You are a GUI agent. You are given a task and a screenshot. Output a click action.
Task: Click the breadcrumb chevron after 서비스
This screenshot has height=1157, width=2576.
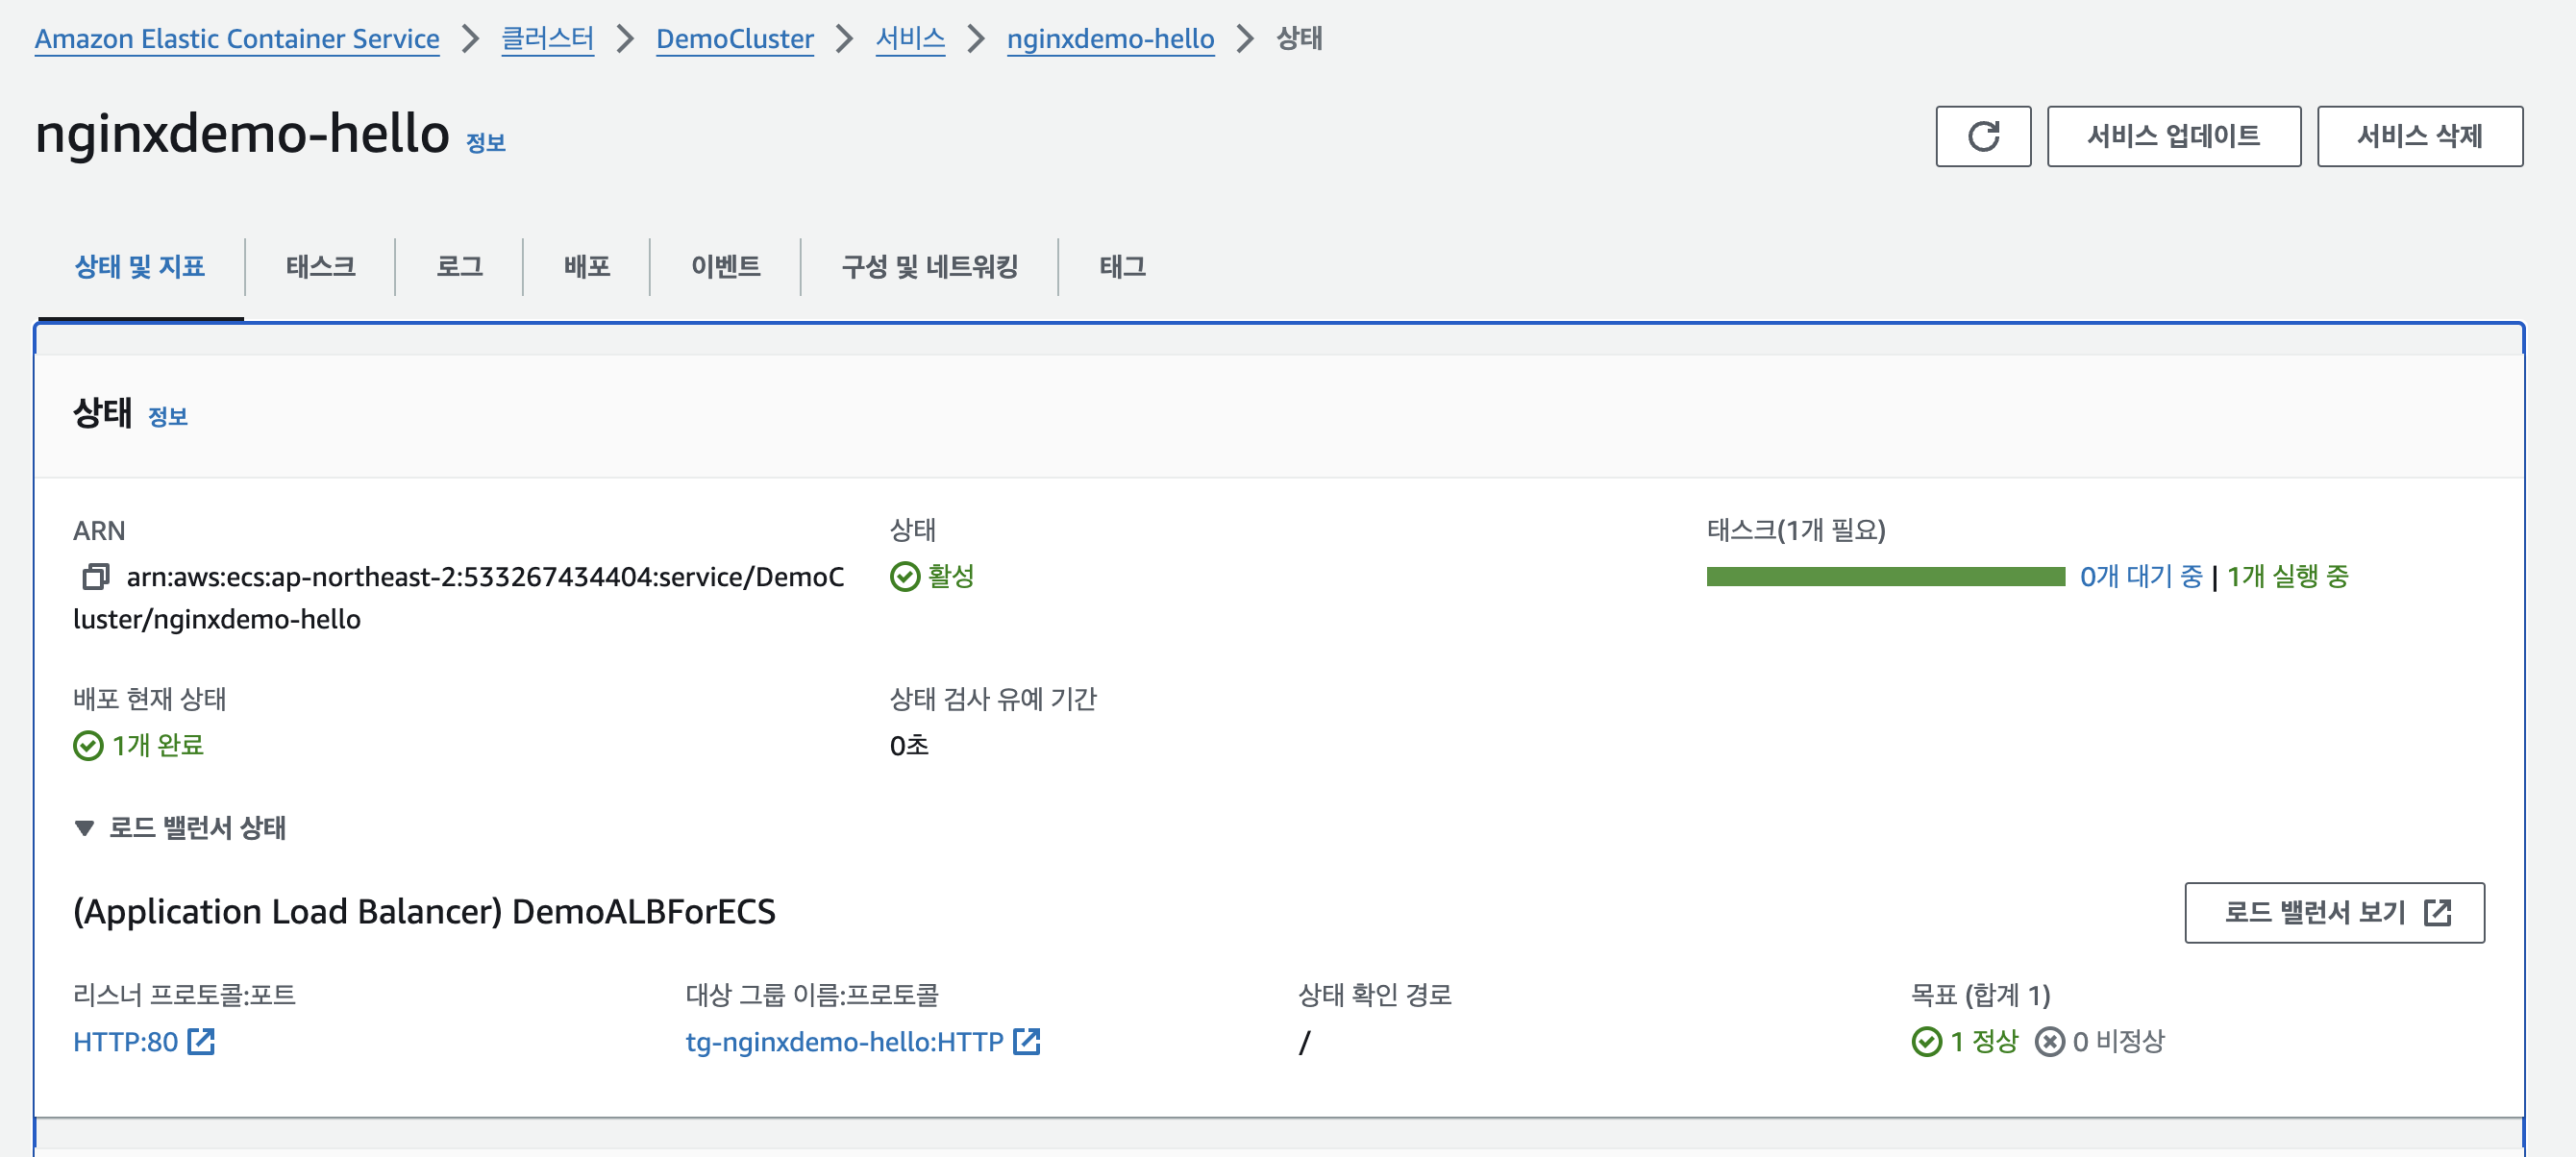point(976,39)
